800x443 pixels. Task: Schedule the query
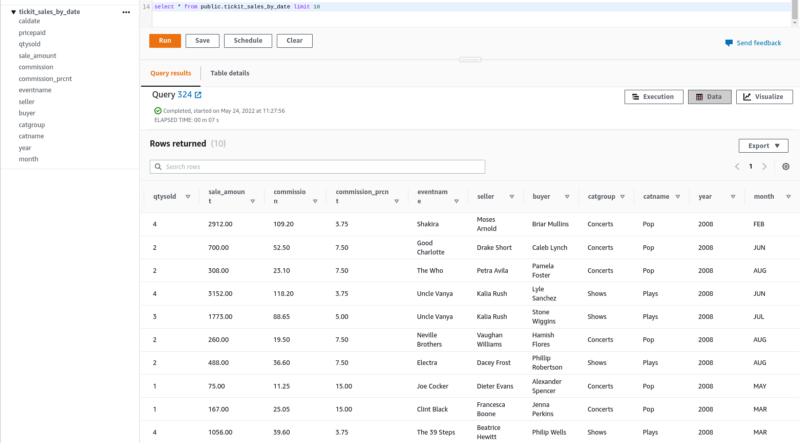(x=248, y=41)
